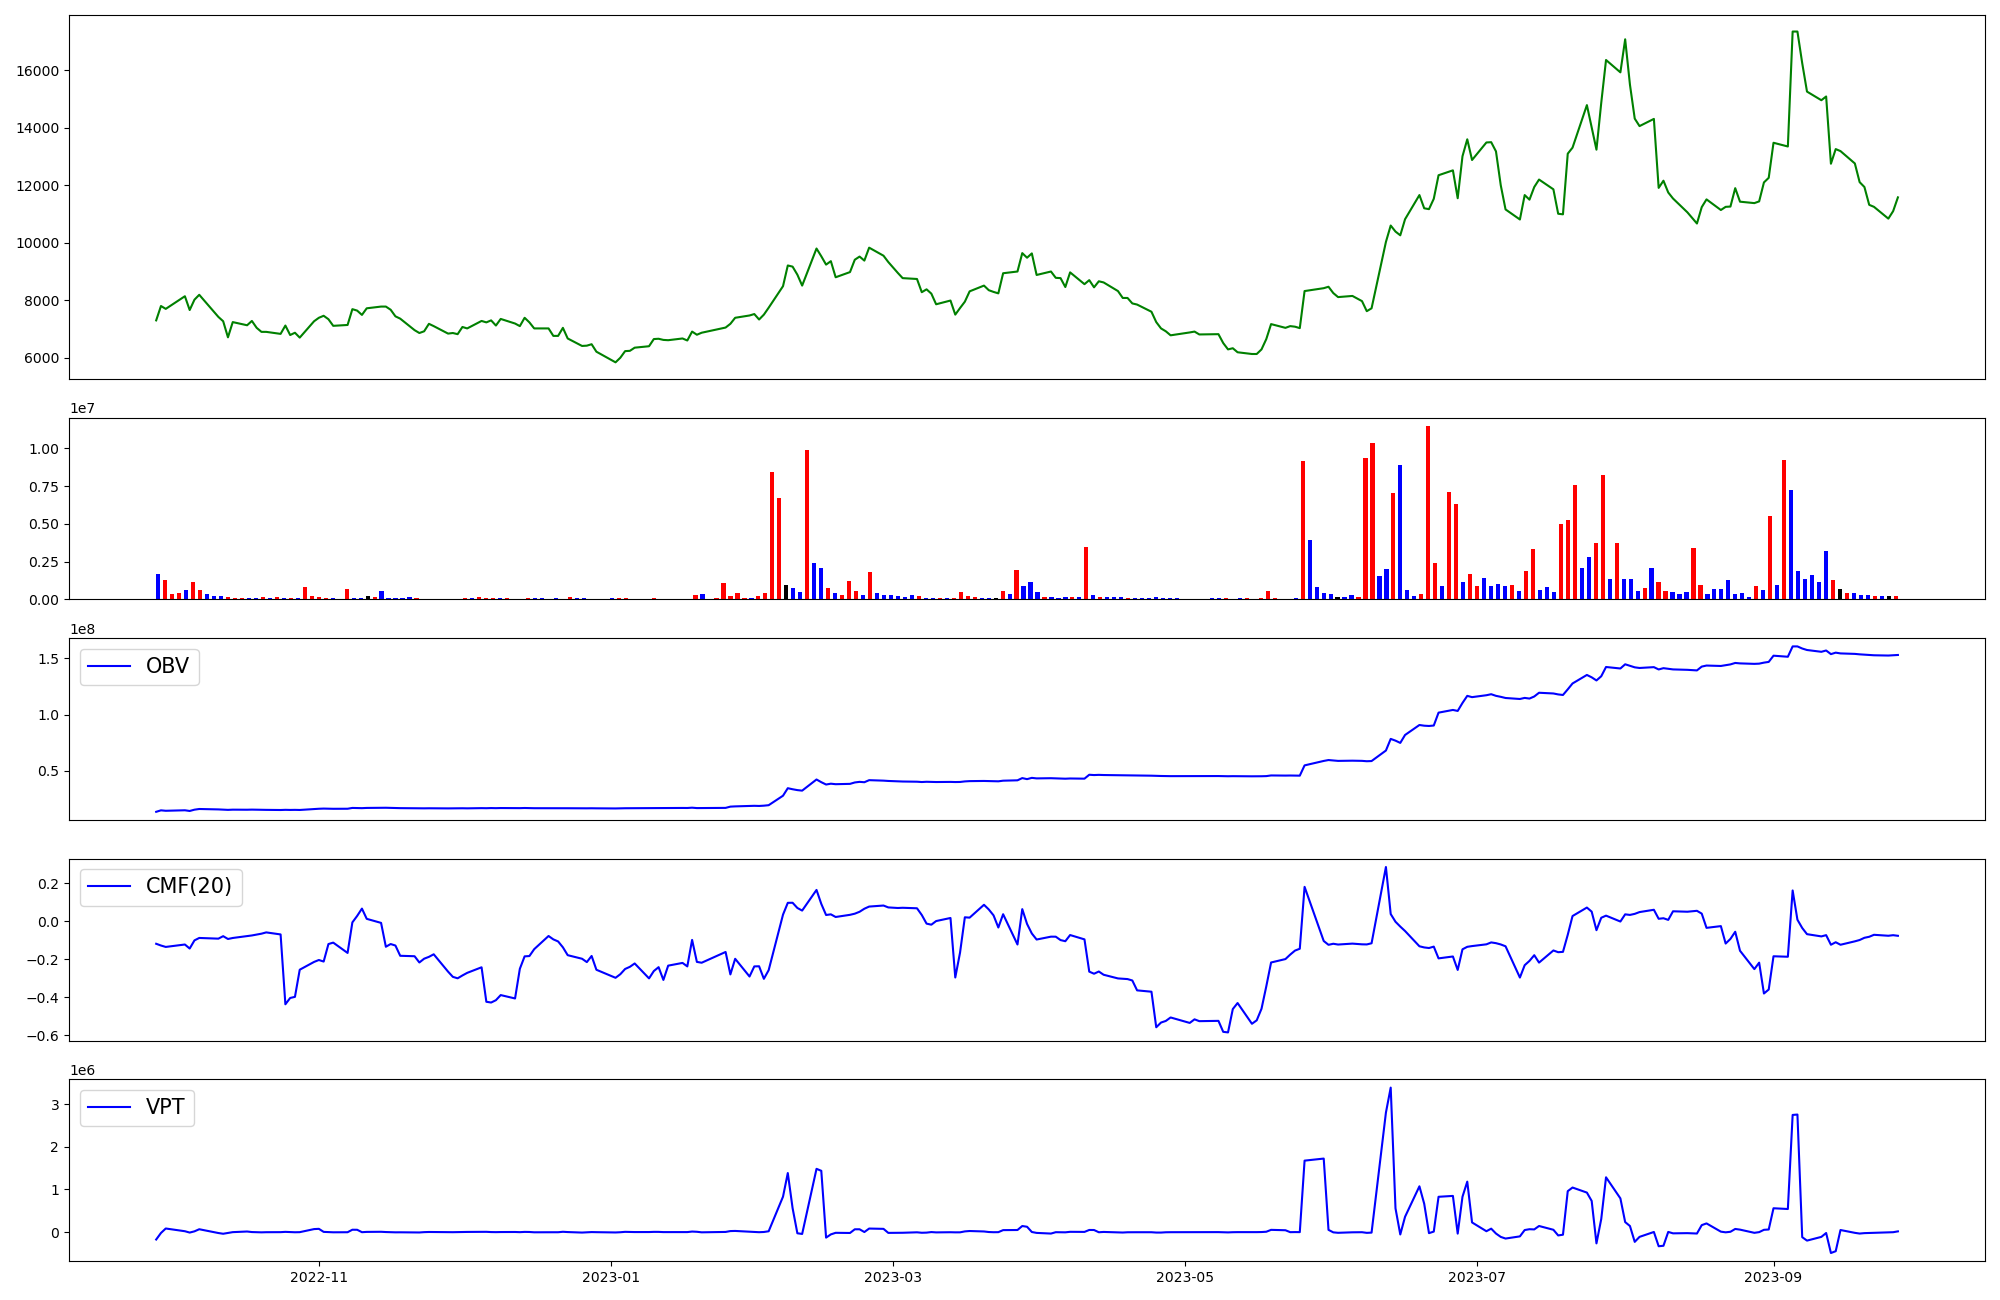The height and width of the screenshot is (1300, 2000).
Task: Click the highest CMF(20) peak
Action: pos(1385,868)
